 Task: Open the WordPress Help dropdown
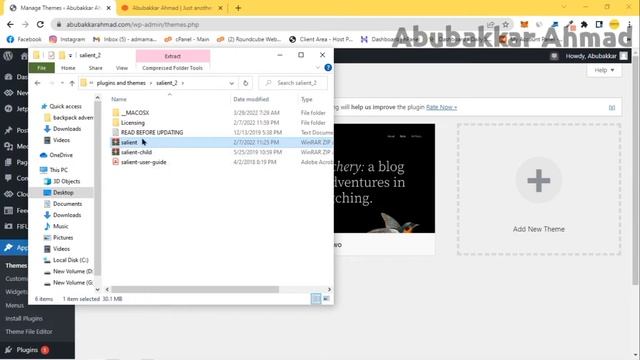pyautogui.click(x=604, y=70)
